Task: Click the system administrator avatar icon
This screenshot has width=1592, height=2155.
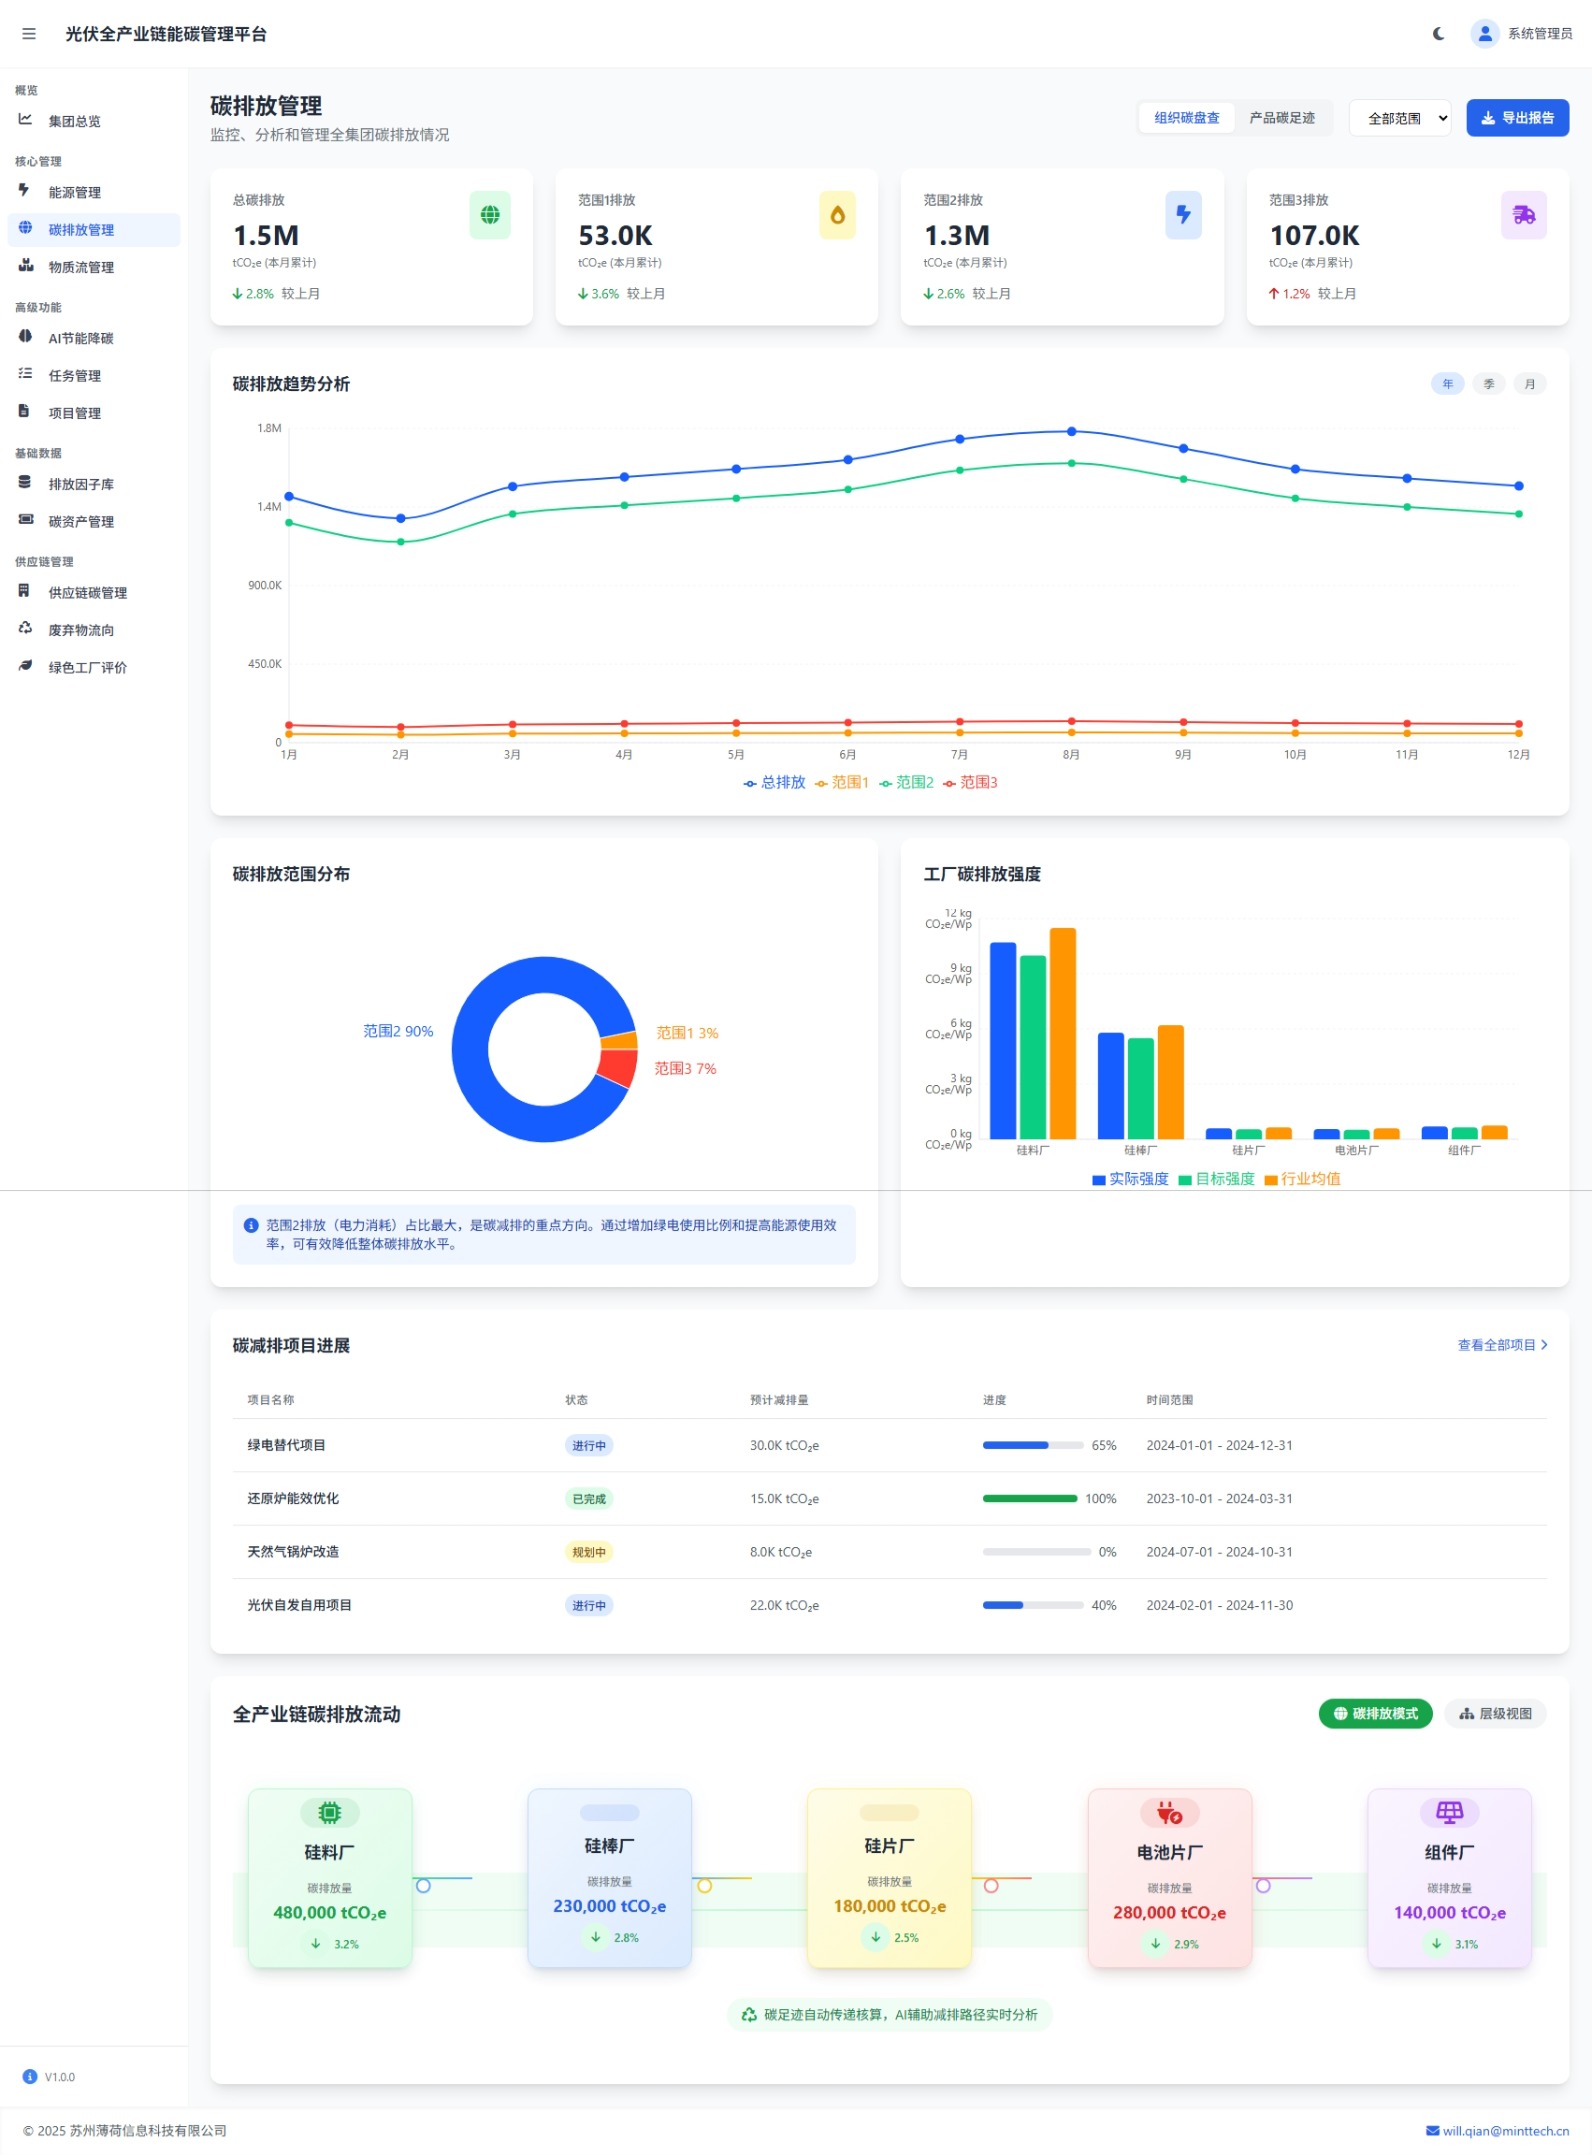Action: click(x=1484, y=34)
